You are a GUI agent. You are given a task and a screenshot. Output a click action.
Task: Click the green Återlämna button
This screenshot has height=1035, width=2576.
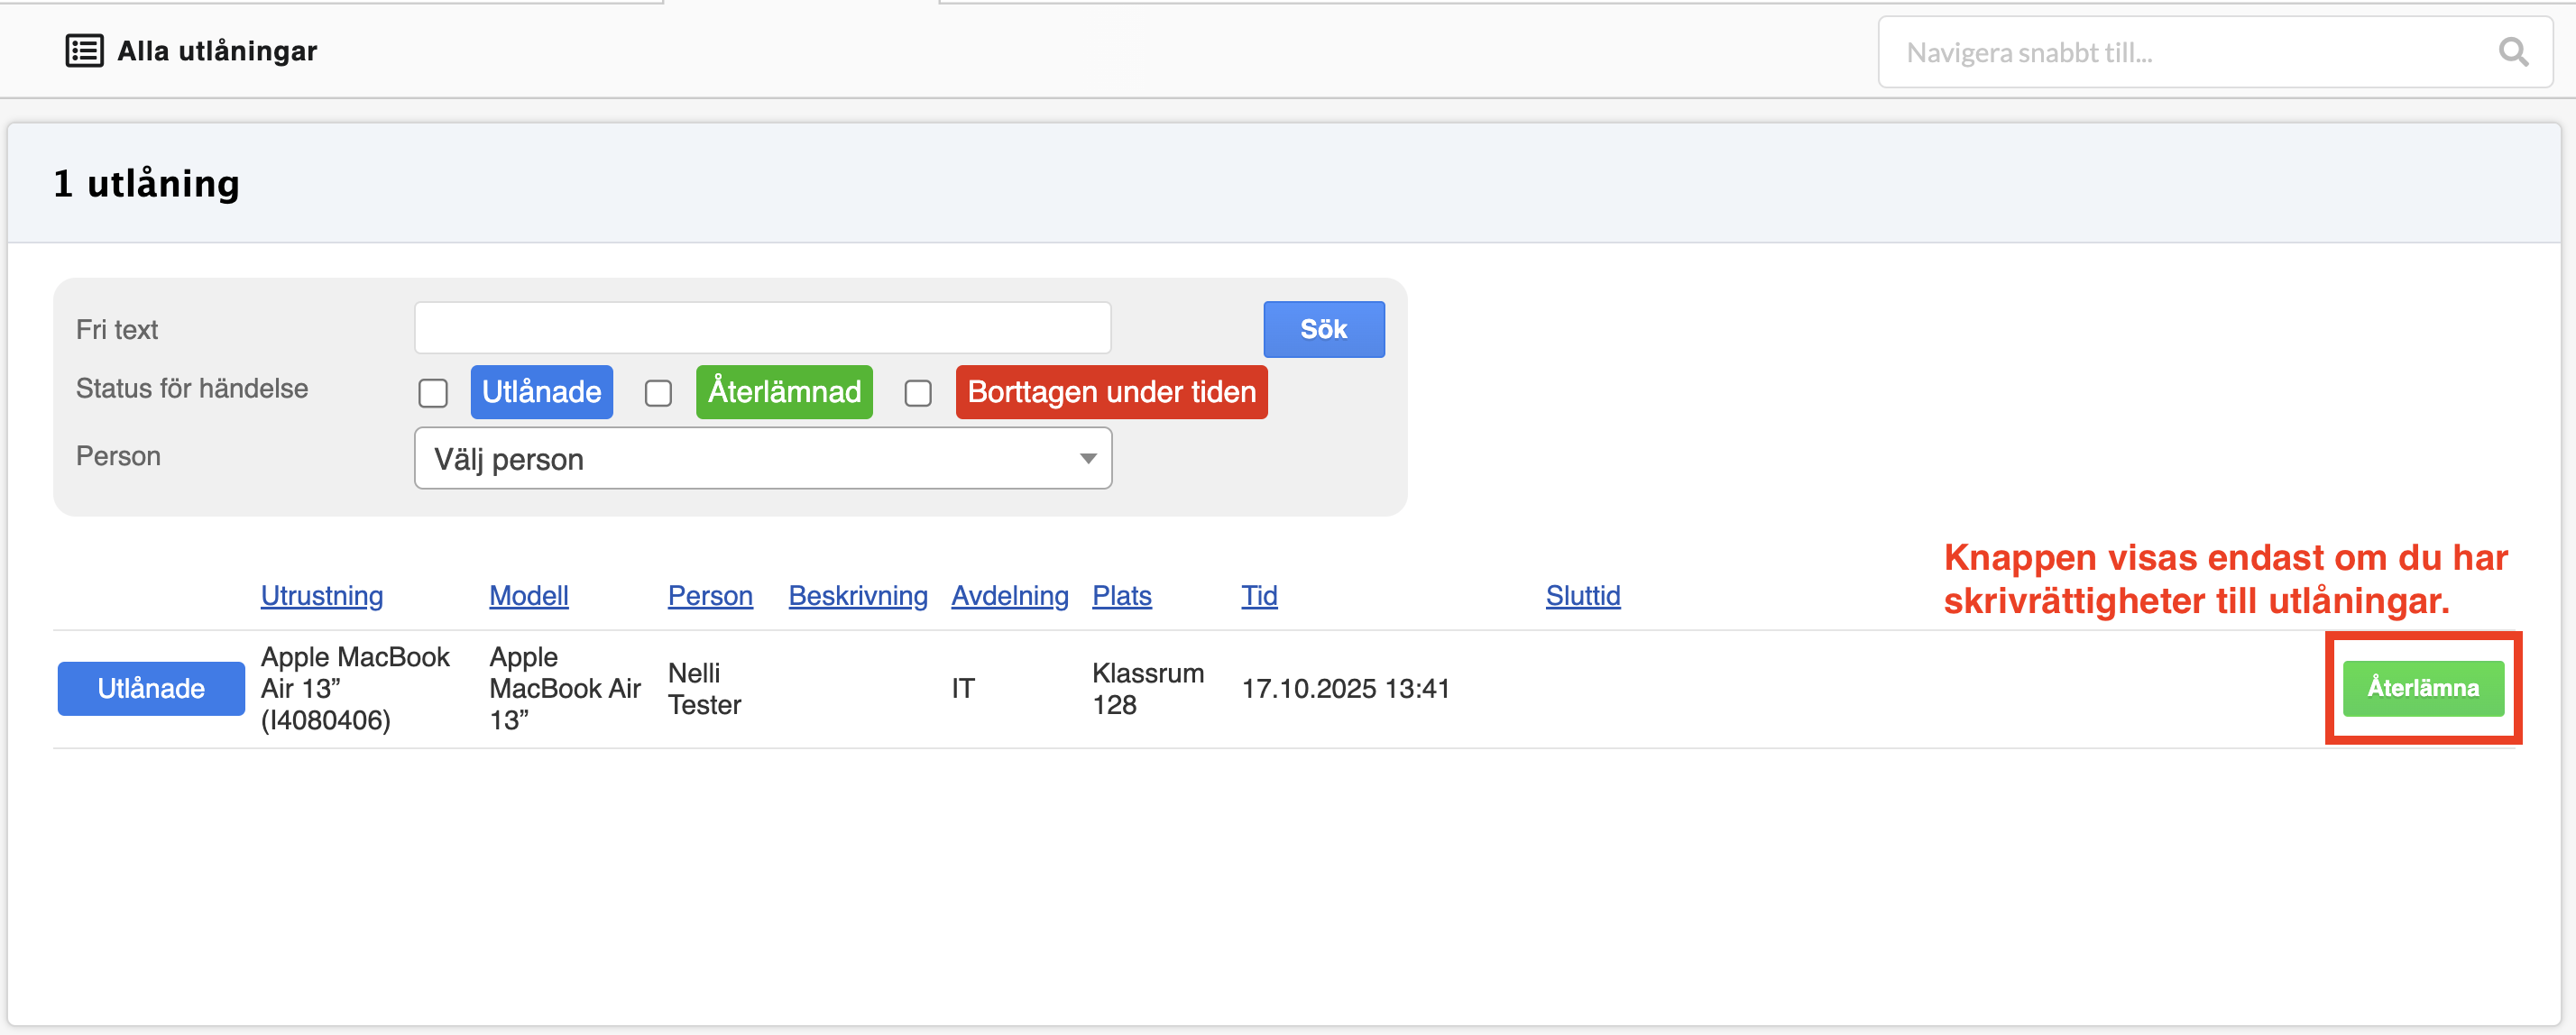click(2421, 688)
